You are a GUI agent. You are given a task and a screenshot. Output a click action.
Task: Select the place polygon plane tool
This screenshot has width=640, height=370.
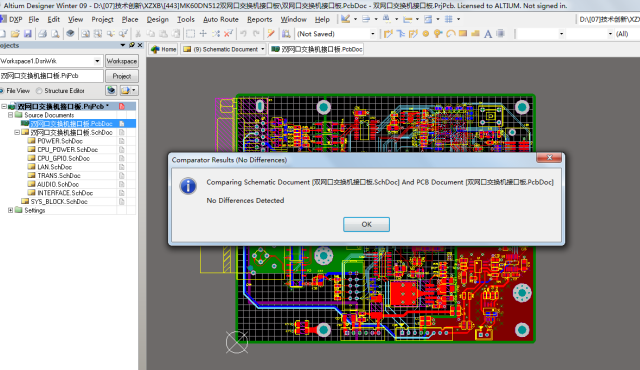tap(475, 34)
